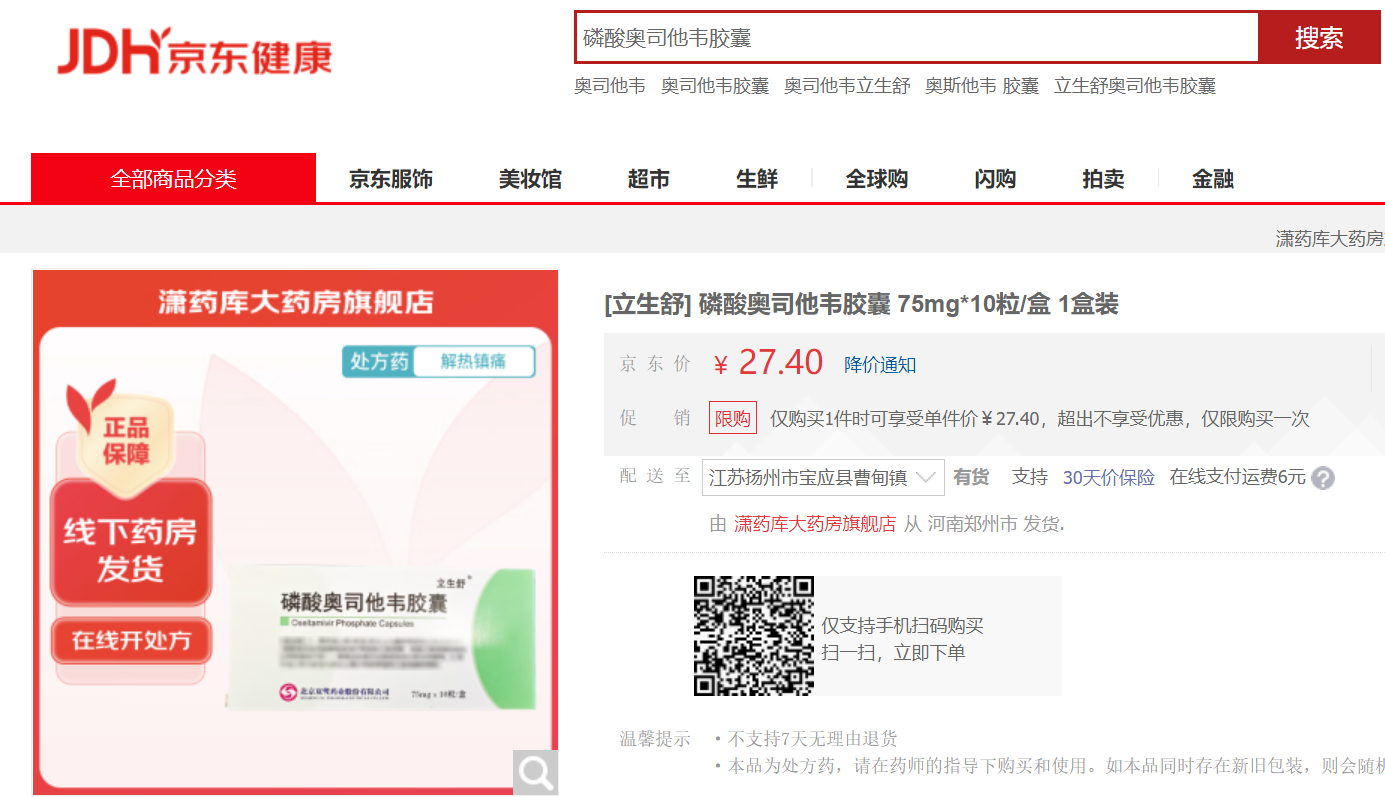The width and height of the screenshot is (1385, 797).
Task: Select the search suggestion 奥司他韦立生舒
Action: 847,86
